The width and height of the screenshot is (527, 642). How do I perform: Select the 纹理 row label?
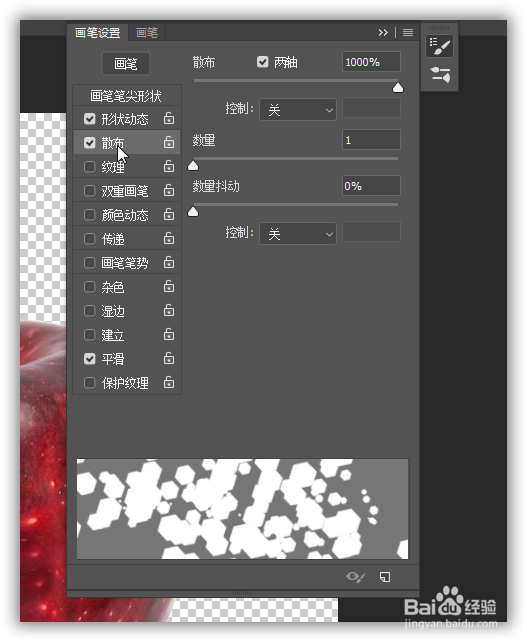click(113, 167)
